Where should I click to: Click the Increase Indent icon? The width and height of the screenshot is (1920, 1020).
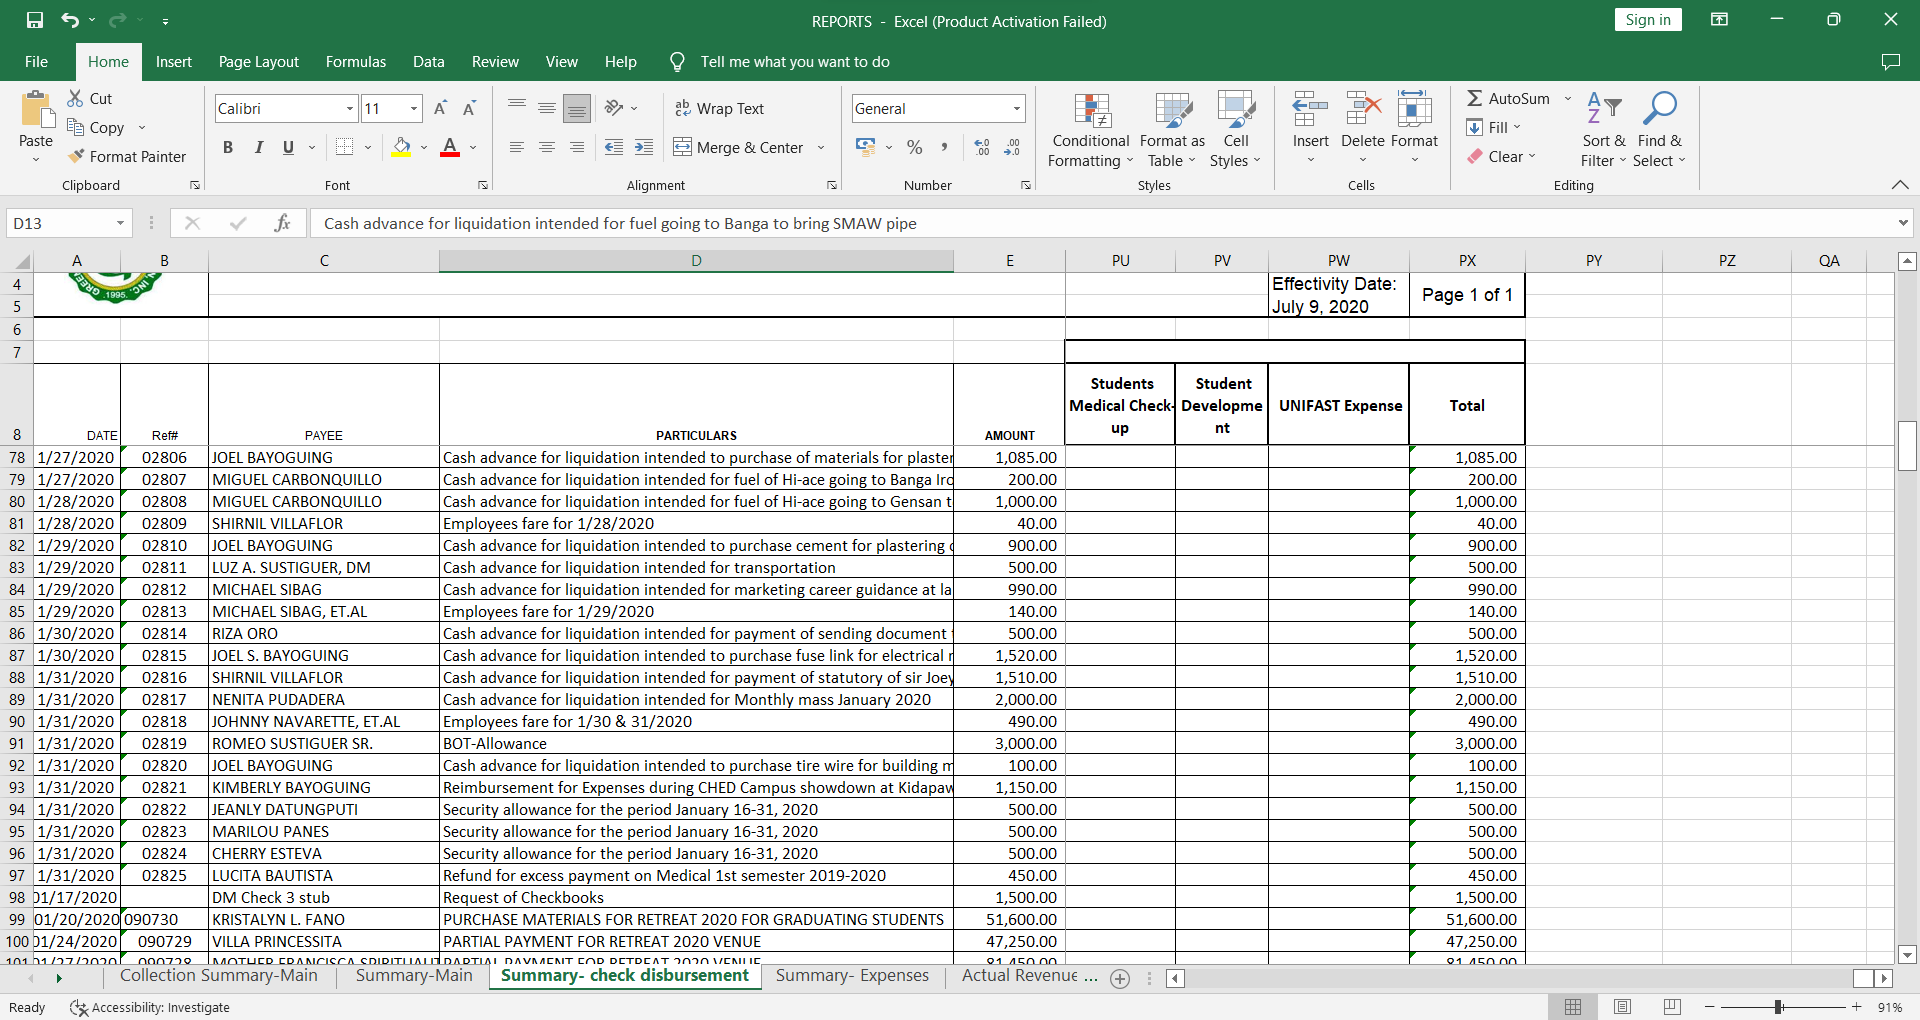pos(644,147)
